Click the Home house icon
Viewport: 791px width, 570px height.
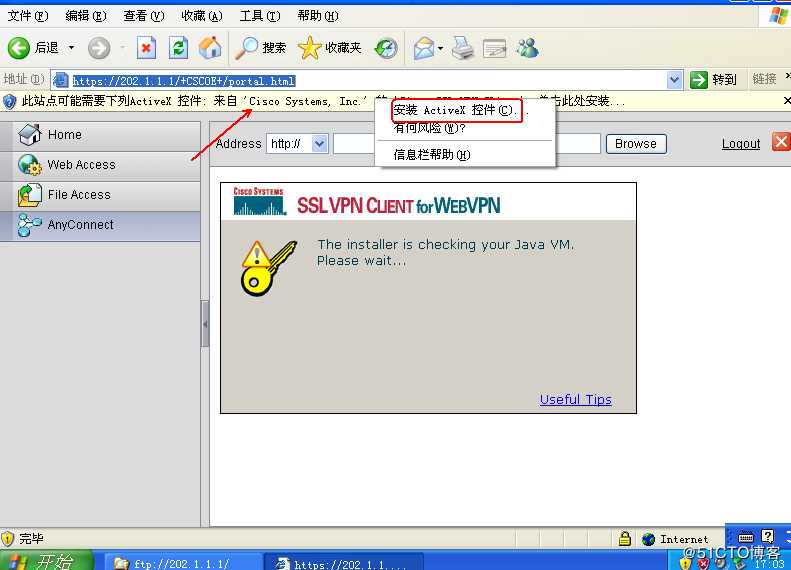30,135
